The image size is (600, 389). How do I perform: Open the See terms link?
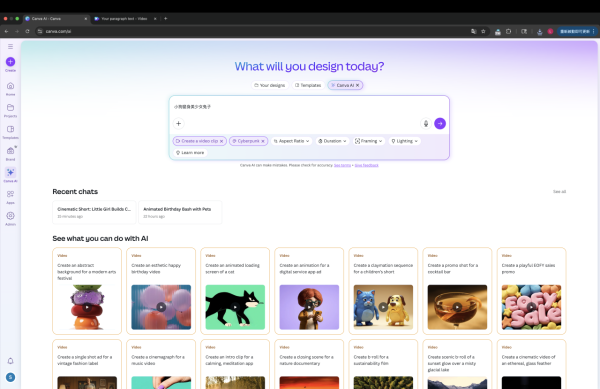click(342, 165)
